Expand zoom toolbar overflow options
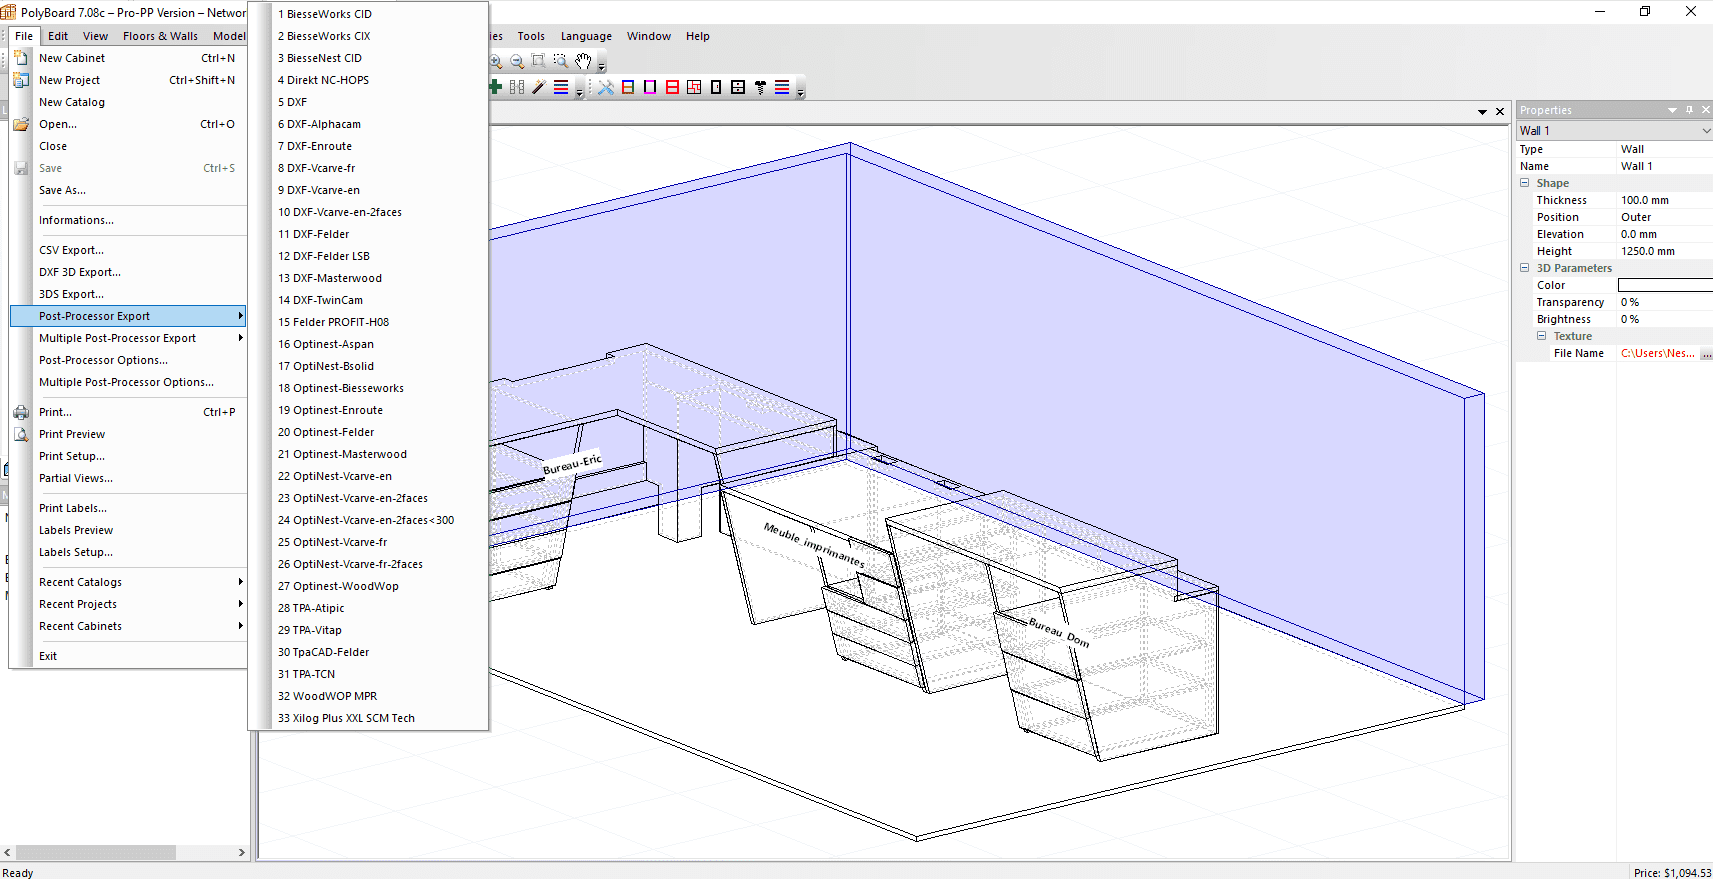This screenshot has width=1713, height=879. (601, 65)
